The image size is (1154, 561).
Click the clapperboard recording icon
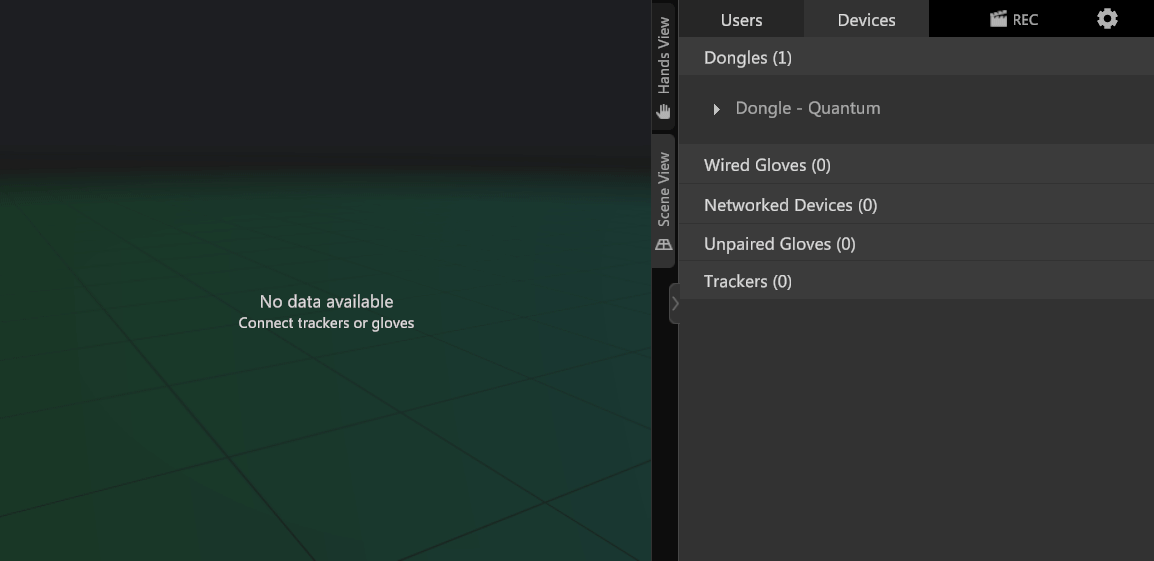point(998,19)
